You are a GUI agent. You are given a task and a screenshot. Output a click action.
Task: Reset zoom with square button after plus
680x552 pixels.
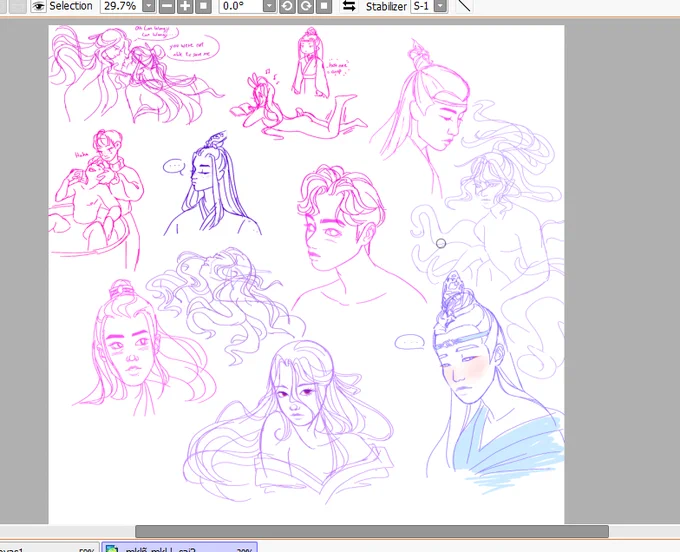(x=203, y=6)
